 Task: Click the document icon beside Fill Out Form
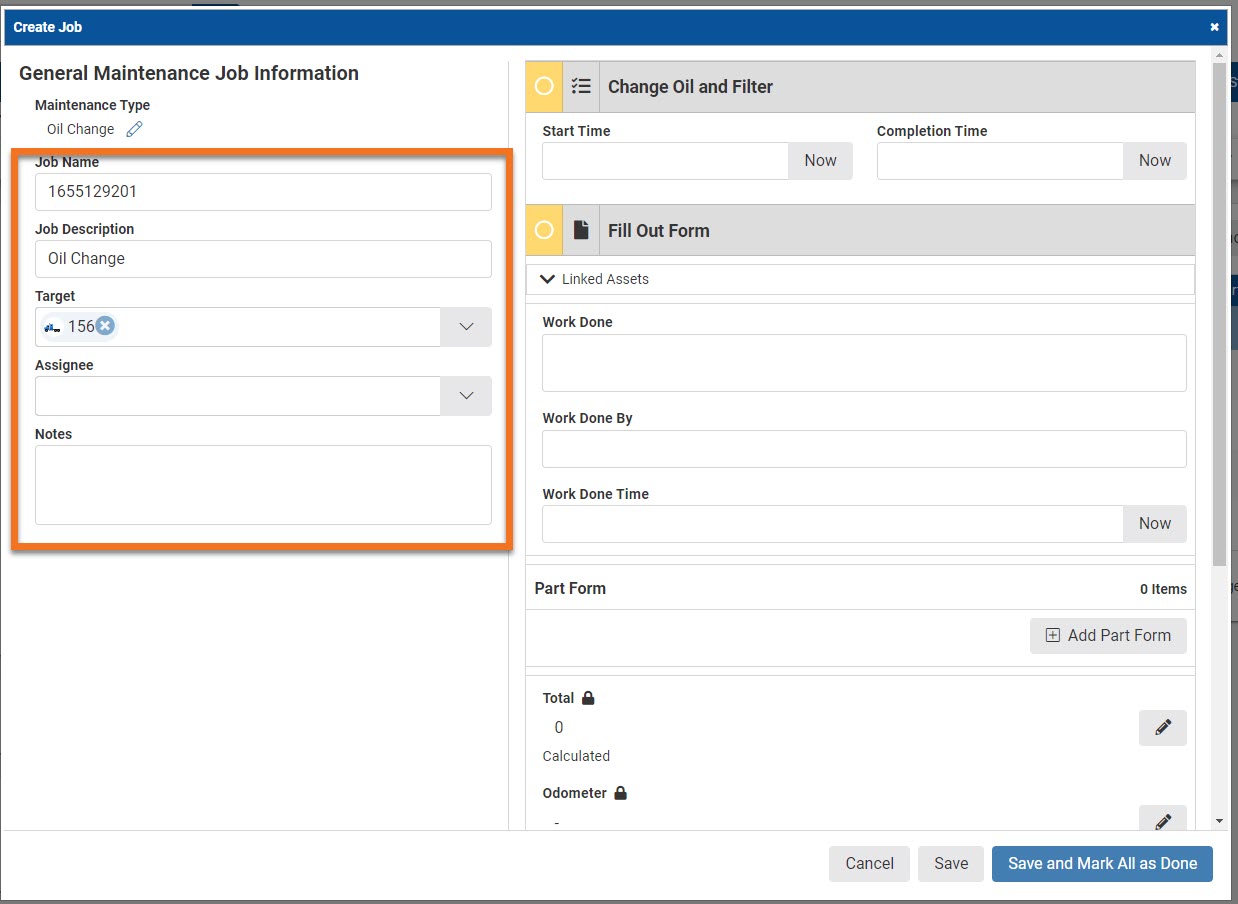[581, 230]
